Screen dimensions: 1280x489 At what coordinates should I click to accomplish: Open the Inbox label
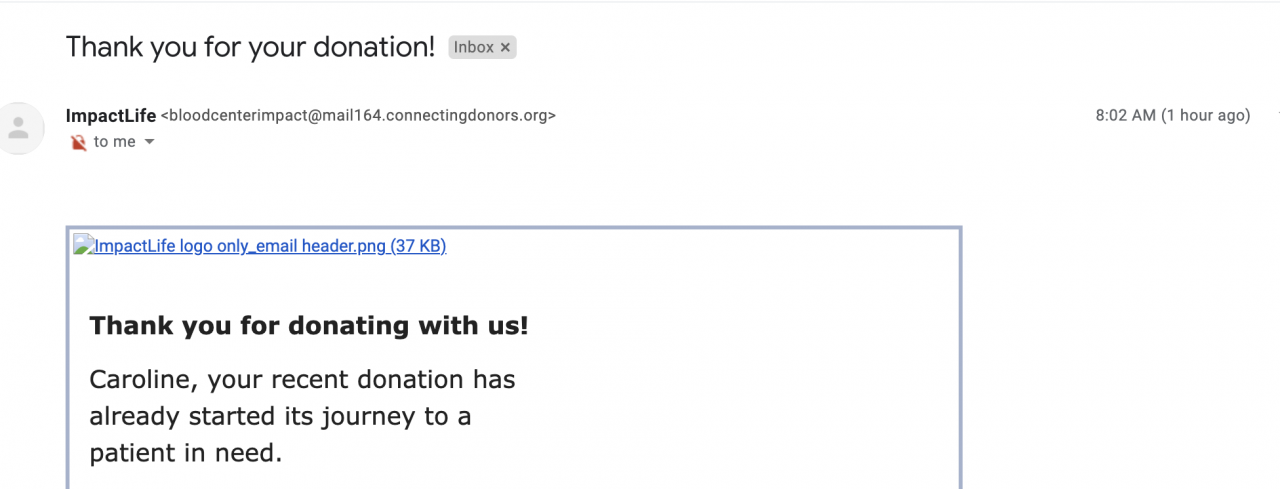474,47
